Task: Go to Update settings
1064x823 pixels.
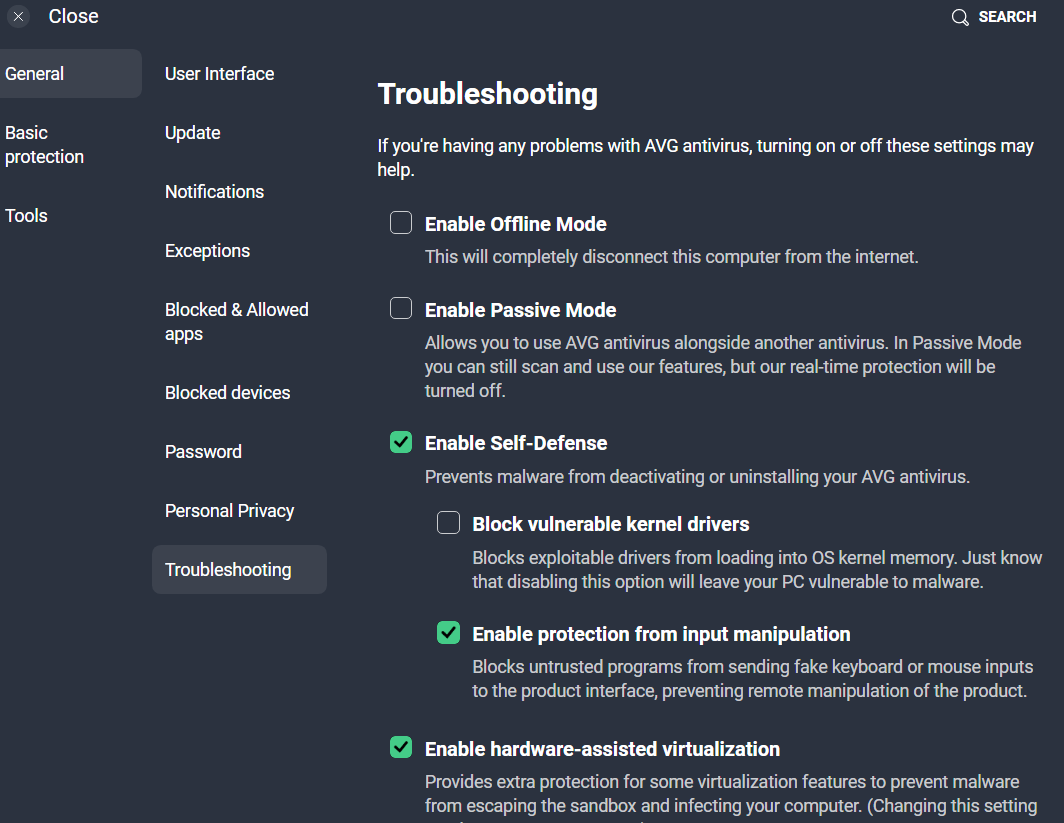Action: [193, 133]
